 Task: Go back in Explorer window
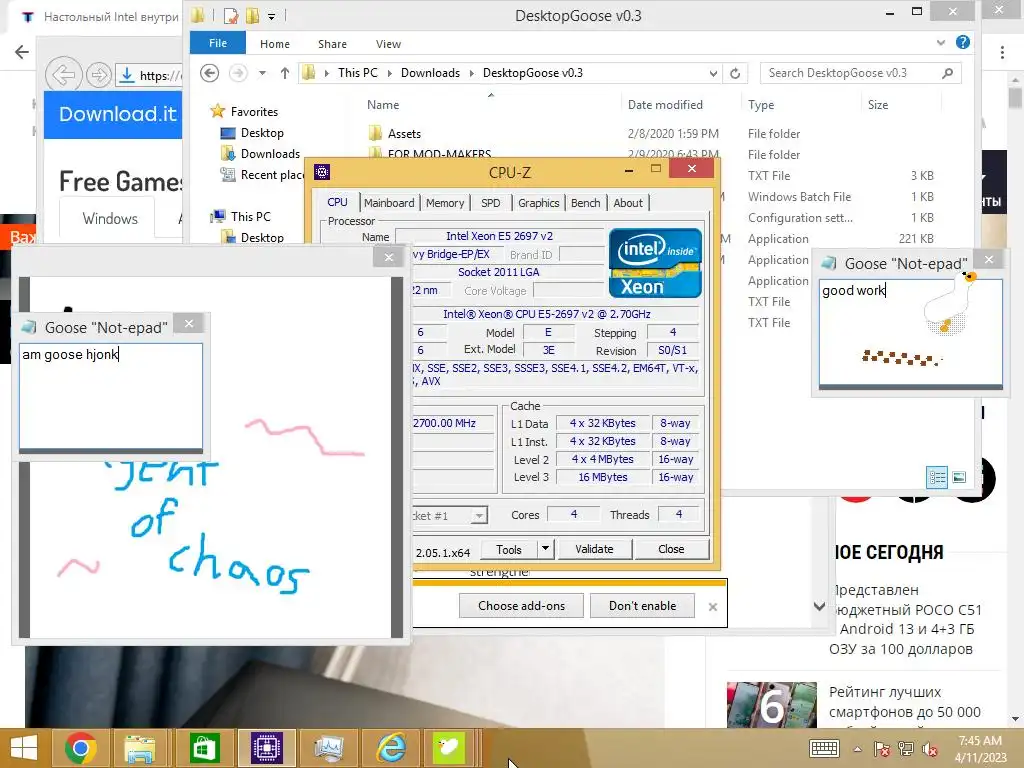pos(210,72)
